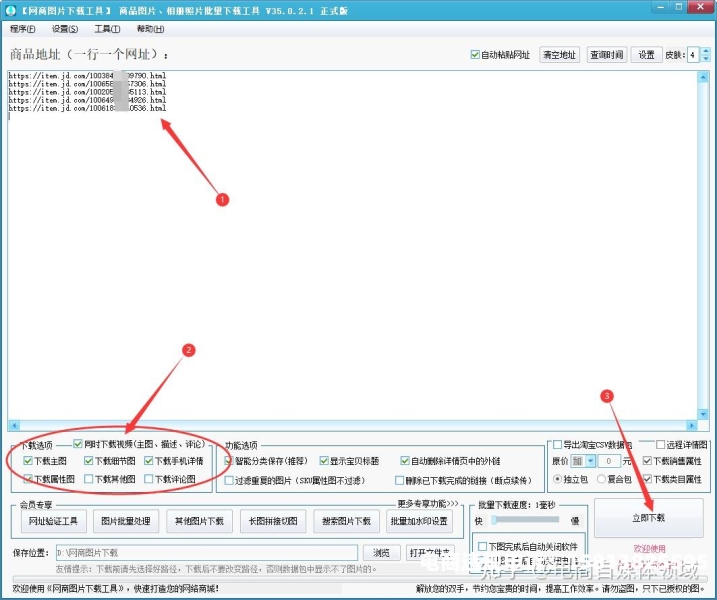
Task: Select the 独立包 radio button
Action: click(557, 479)
